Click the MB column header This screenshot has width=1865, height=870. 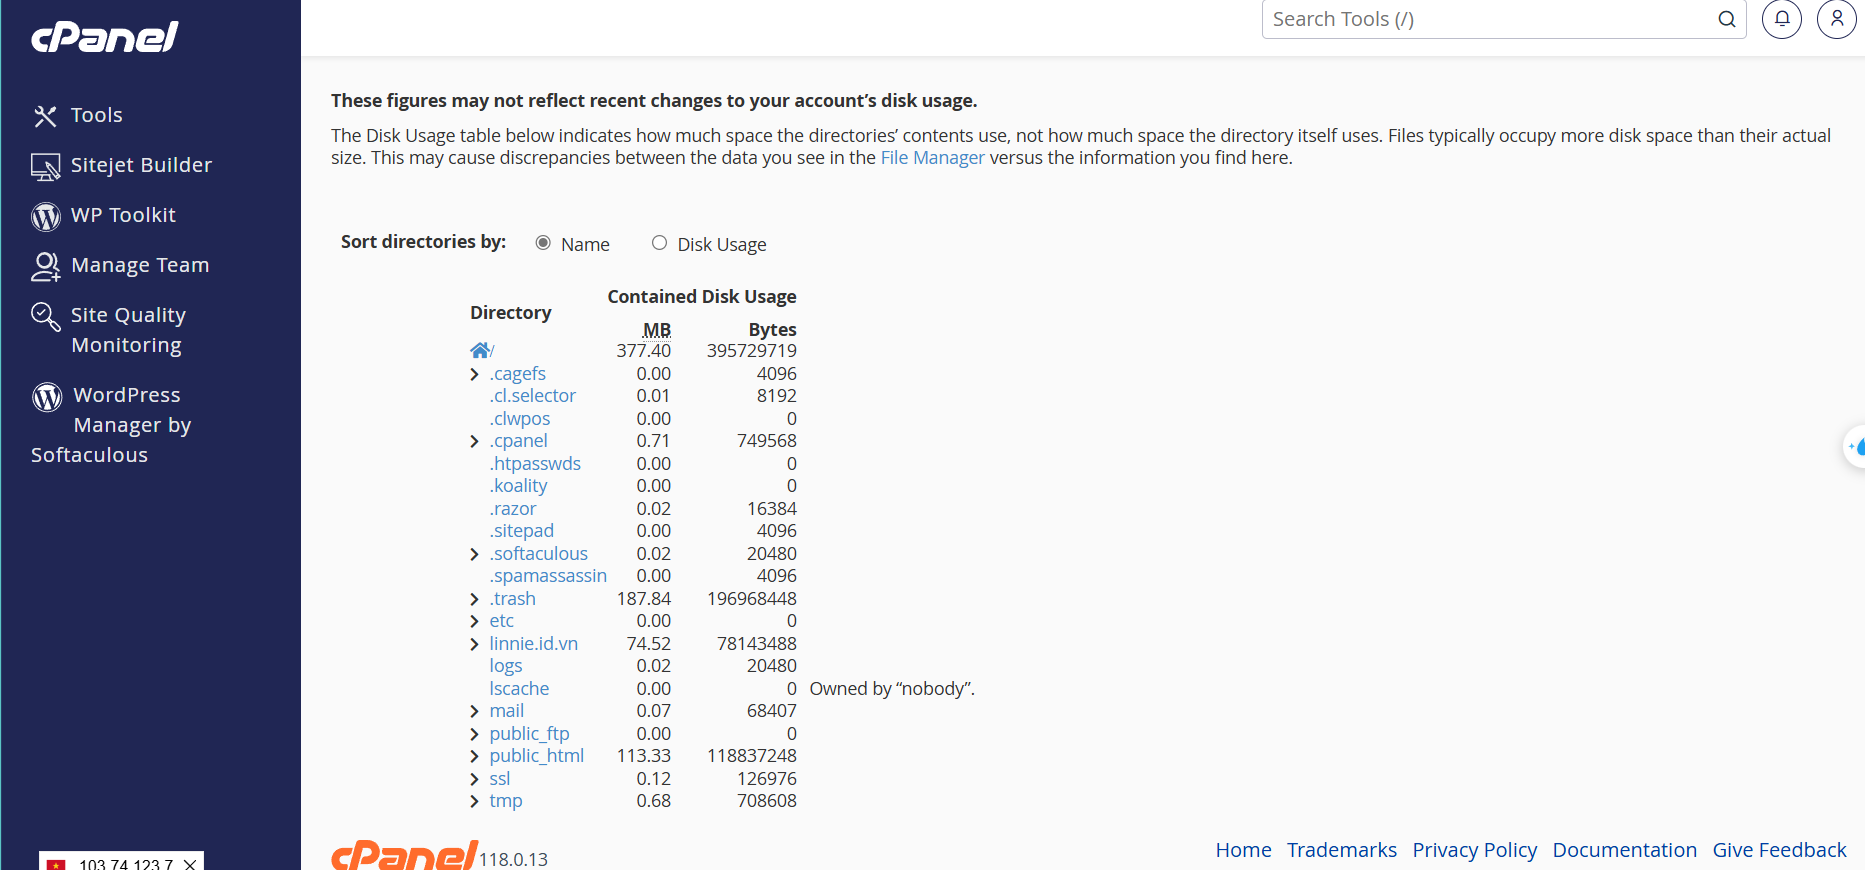pyautogui.click(x=656, y=330)
